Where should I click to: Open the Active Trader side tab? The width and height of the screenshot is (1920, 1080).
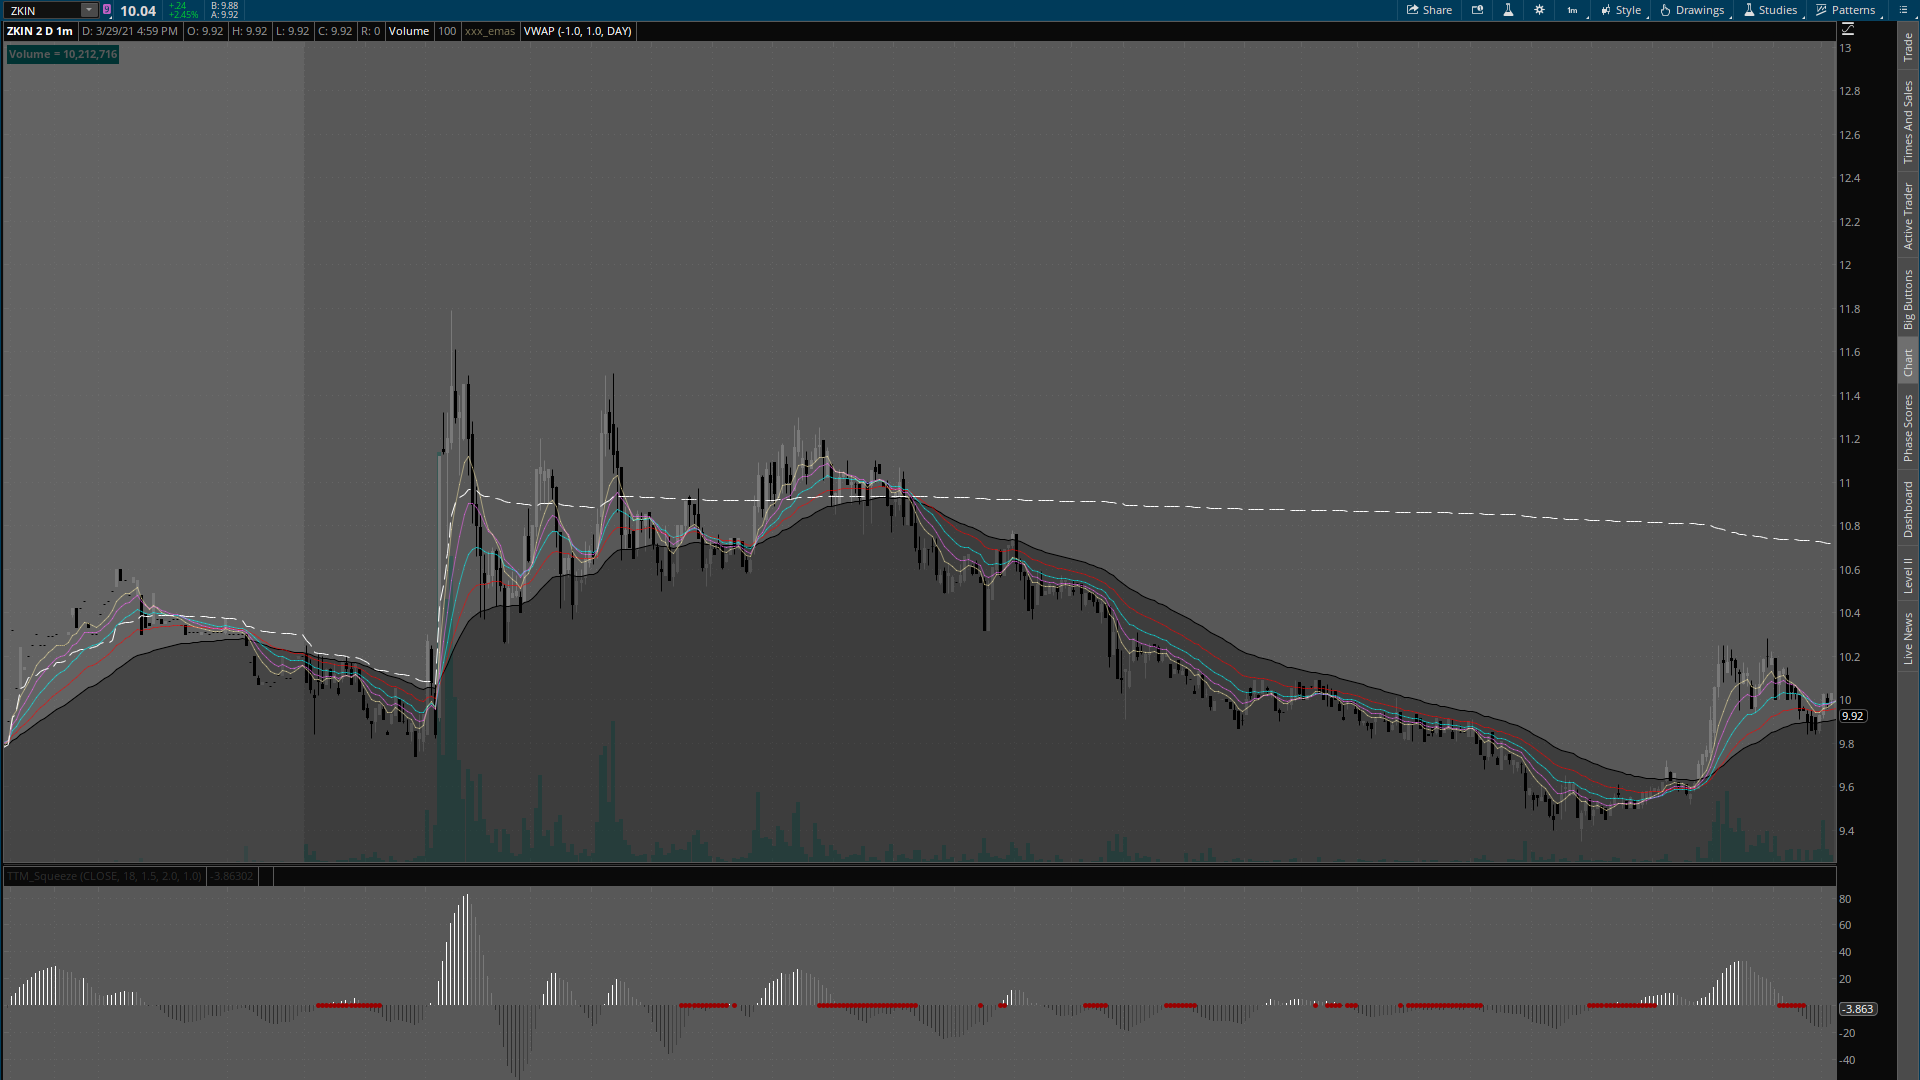(1908, 216)
